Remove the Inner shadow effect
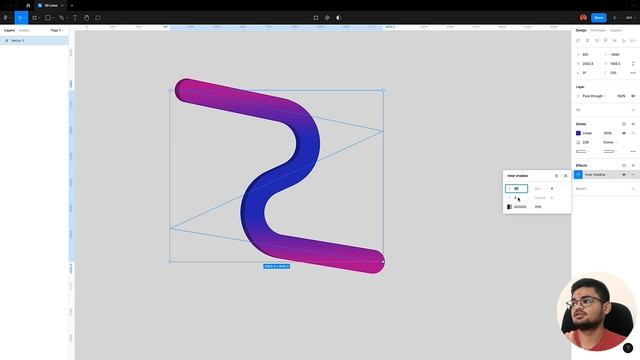 click(x=633, y=175)
